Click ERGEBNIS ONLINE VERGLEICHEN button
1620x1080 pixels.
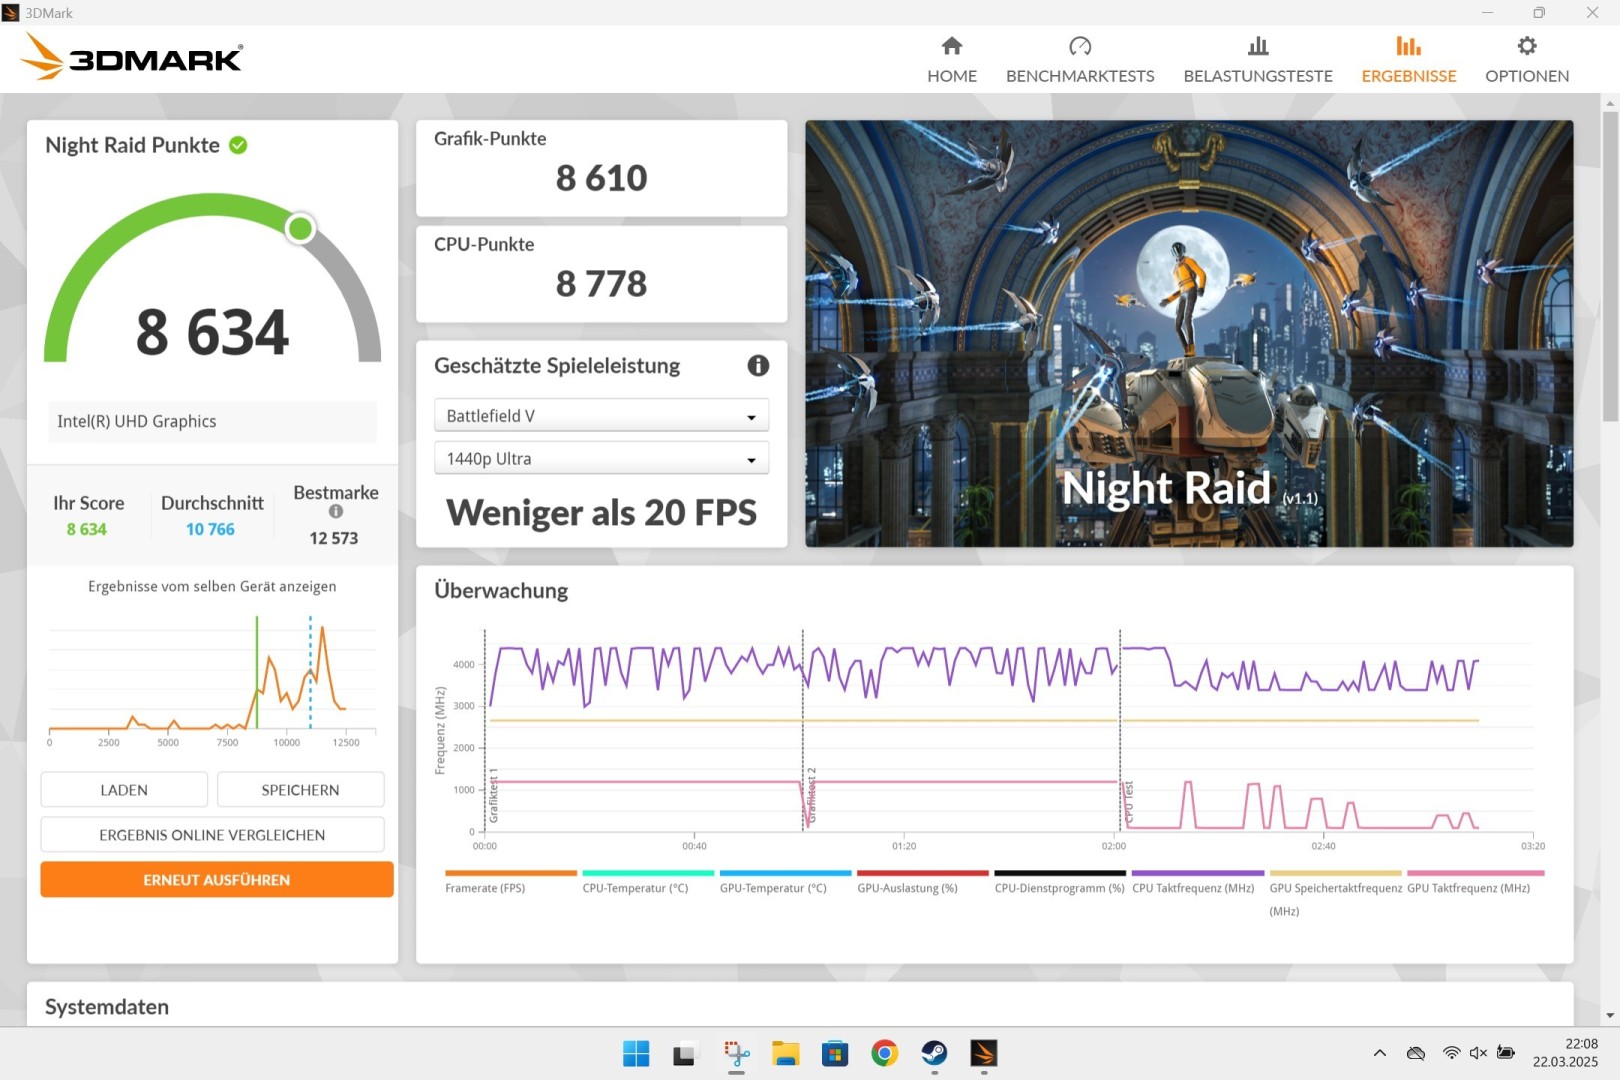click(x=212, y=835)
